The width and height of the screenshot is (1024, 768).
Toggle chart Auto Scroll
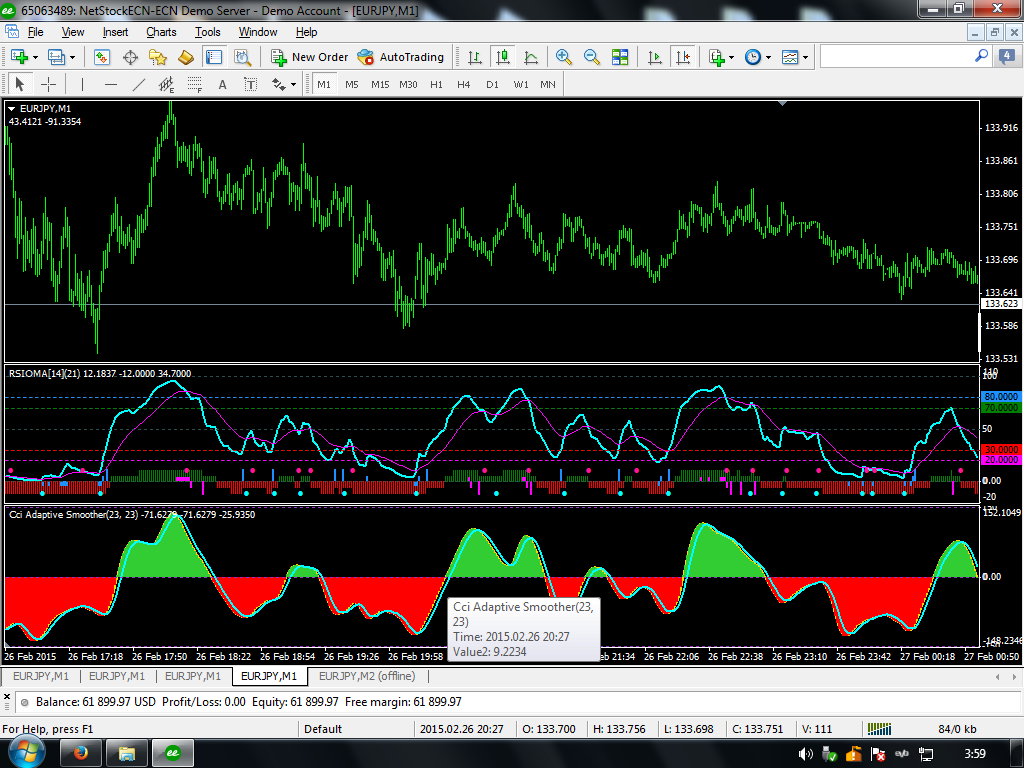pyautogui.click(x=655, y=57)
